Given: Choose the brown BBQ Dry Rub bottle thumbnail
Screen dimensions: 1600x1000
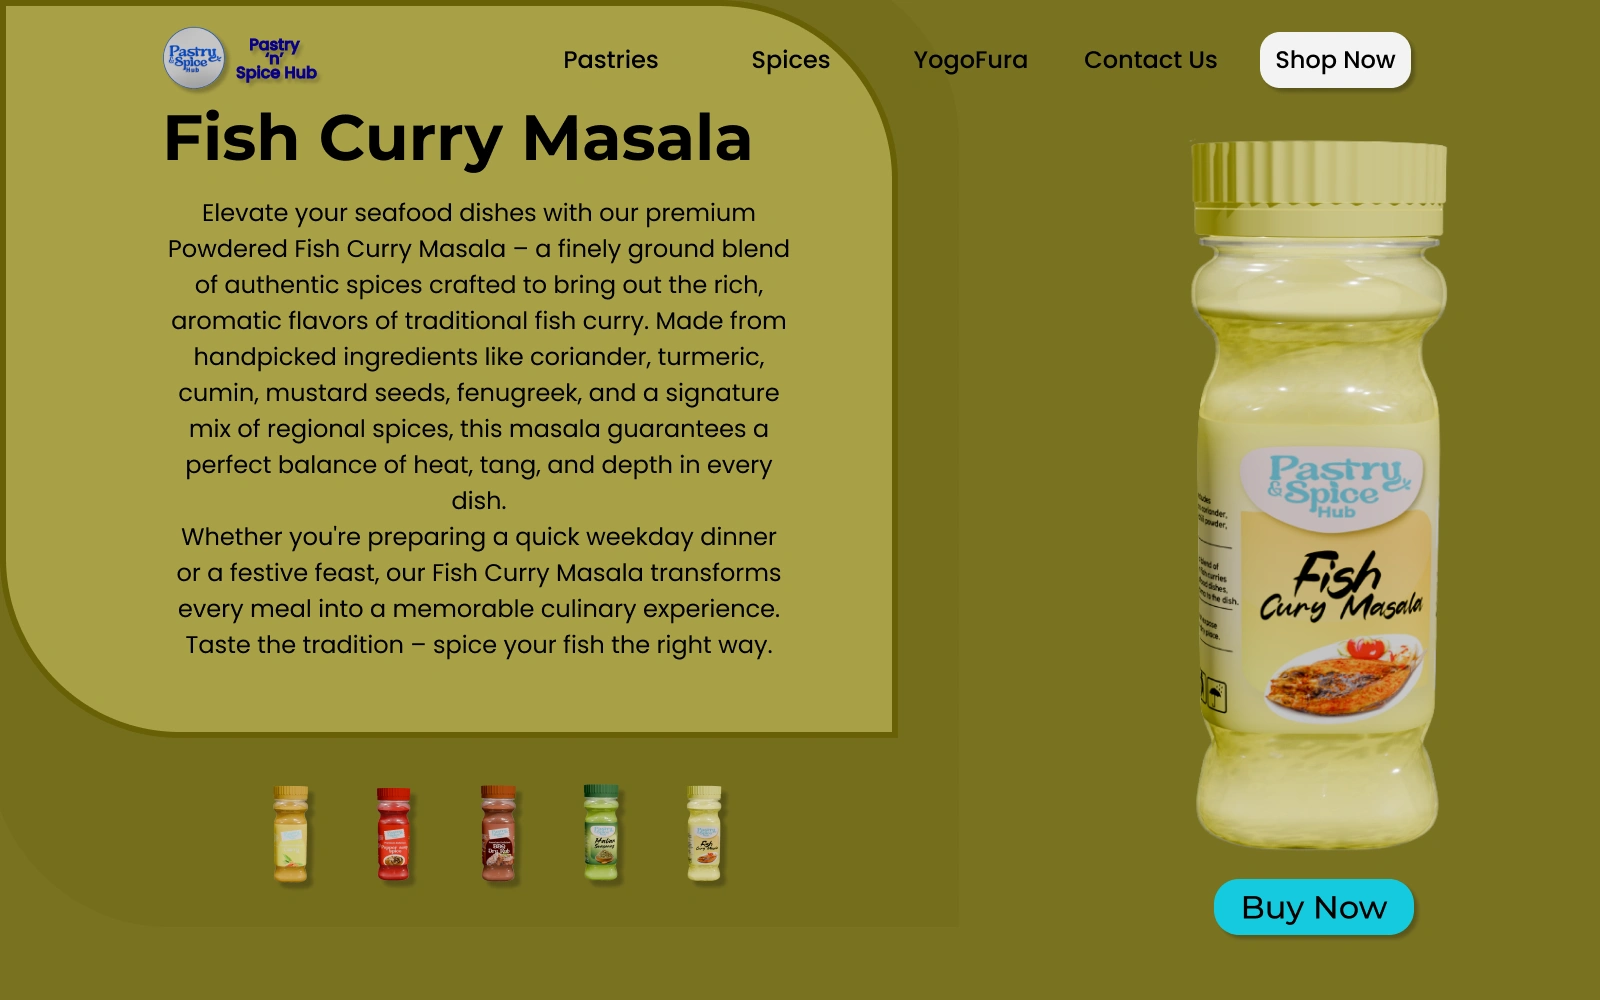Looking at the screenshot, I should coord(498,833).
